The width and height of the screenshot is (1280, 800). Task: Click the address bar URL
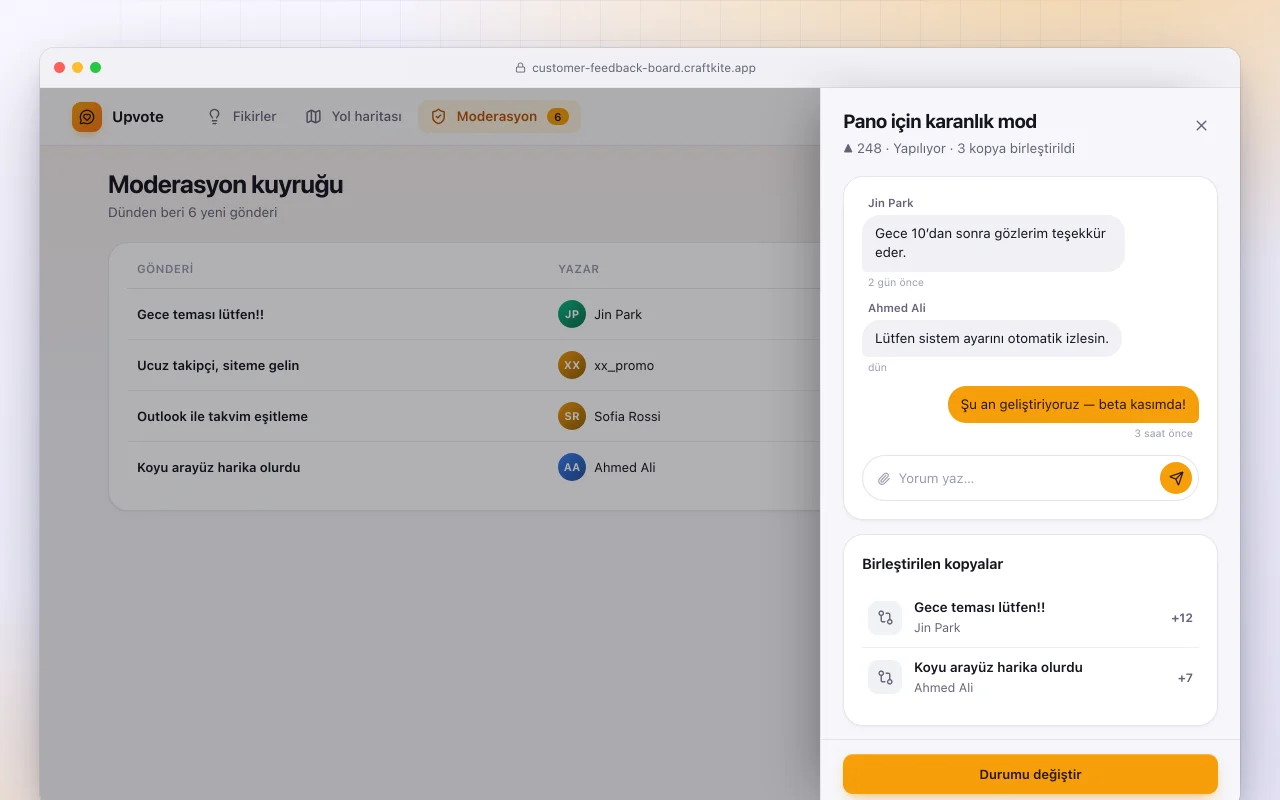click(644, 68)
